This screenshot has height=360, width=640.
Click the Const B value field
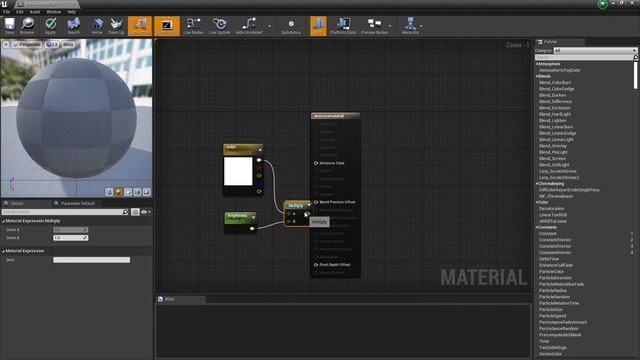click(70, 238)
